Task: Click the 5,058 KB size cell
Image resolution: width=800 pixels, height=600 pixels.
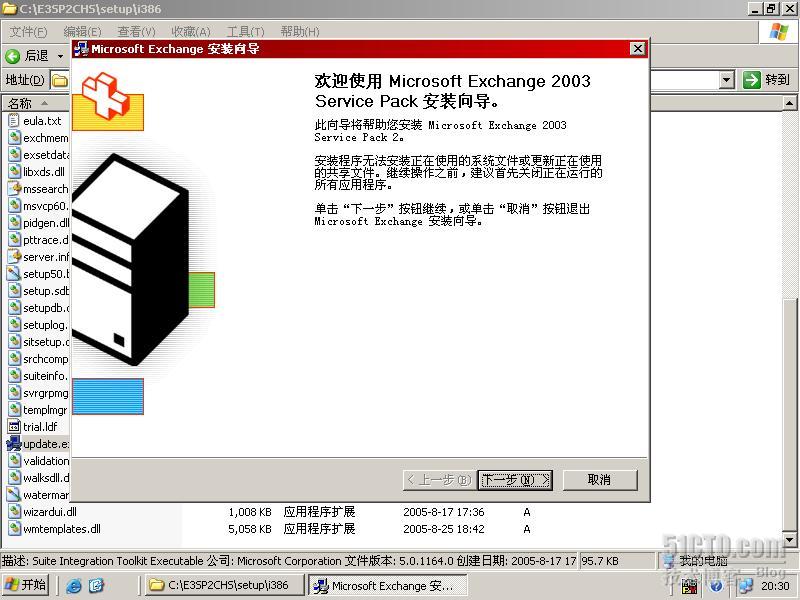Action: (250, 529)
